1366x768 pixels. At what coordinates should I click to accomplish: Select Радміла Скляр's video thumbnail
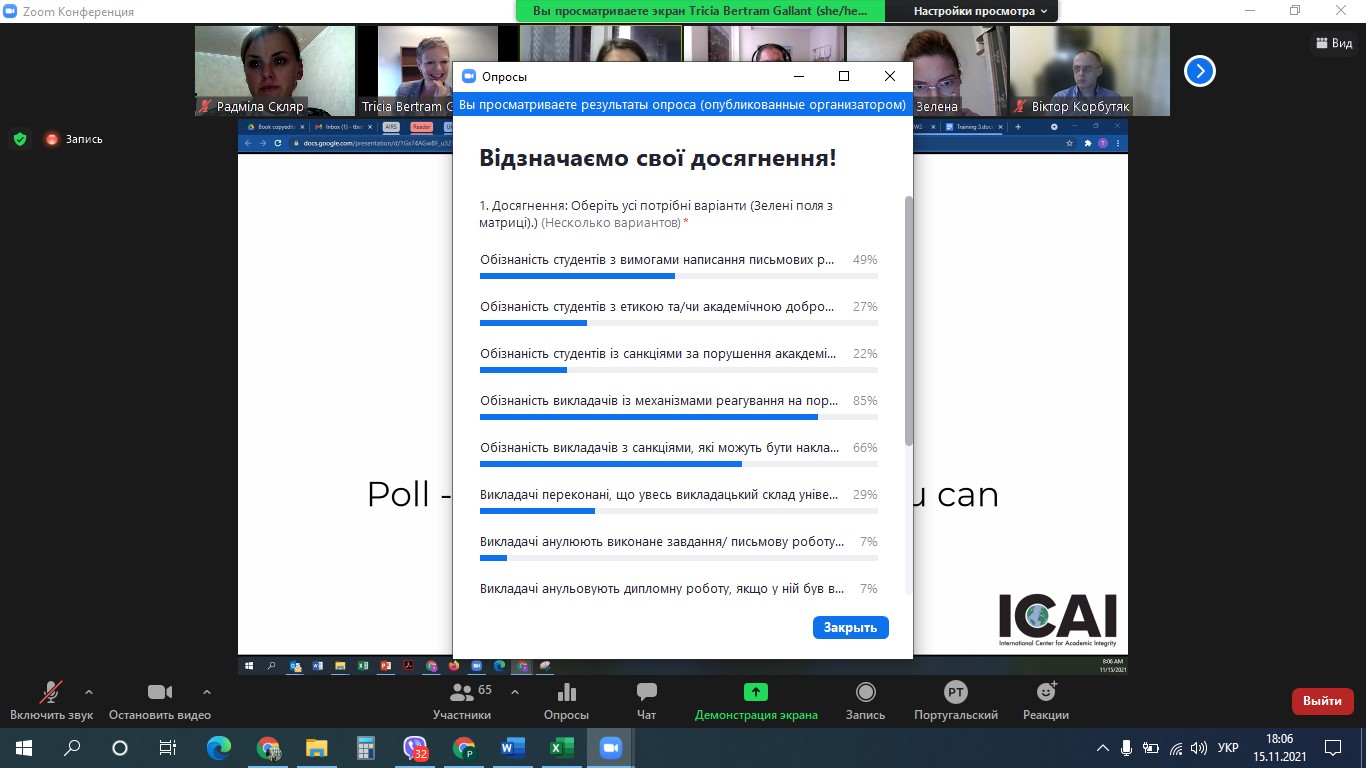pyautogui.click(x=275, y=71)
